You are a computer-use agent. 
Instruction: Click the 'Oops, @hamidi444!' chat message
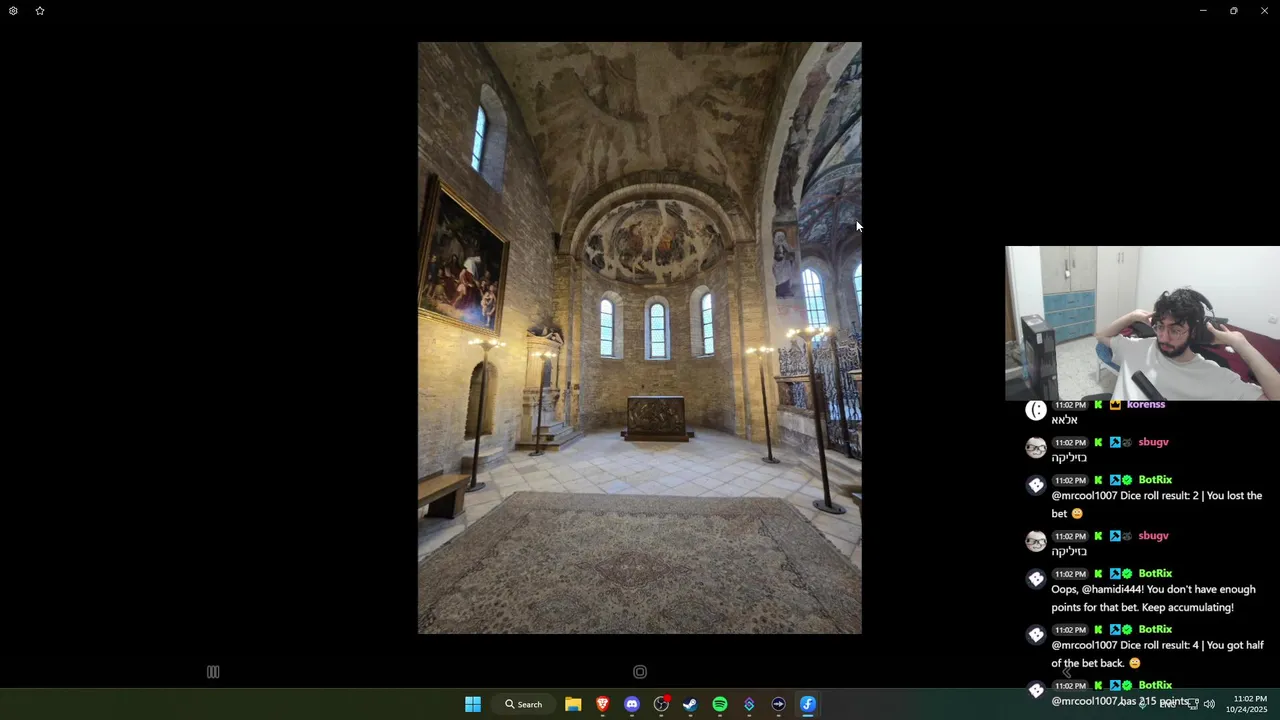click(1153, 598)
